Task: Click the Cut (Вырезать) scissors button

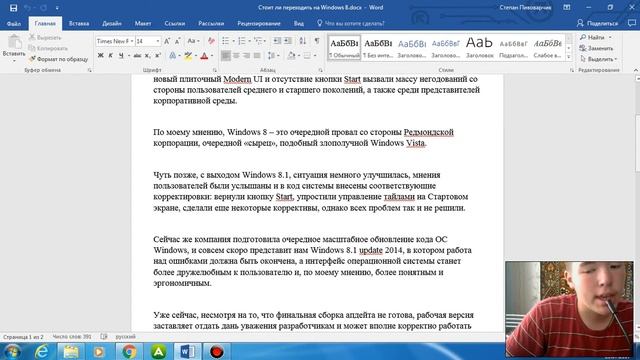Action: [x=45, y=38]
